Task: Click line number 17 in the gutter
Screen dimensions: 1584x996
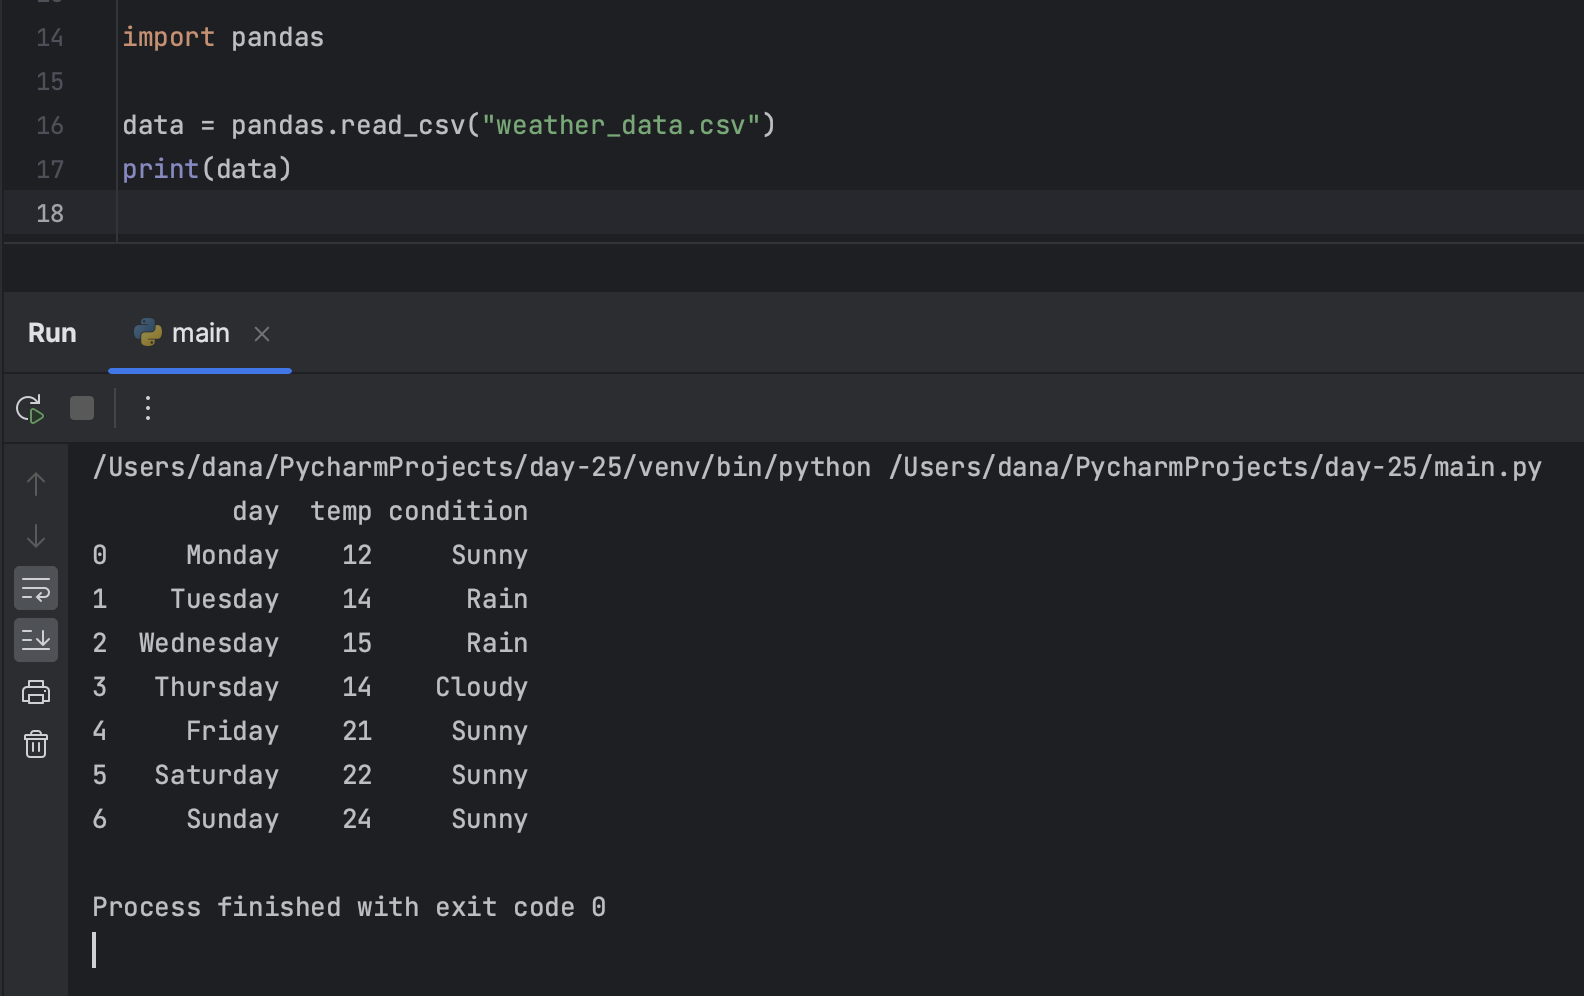Action: pos(50,170)
